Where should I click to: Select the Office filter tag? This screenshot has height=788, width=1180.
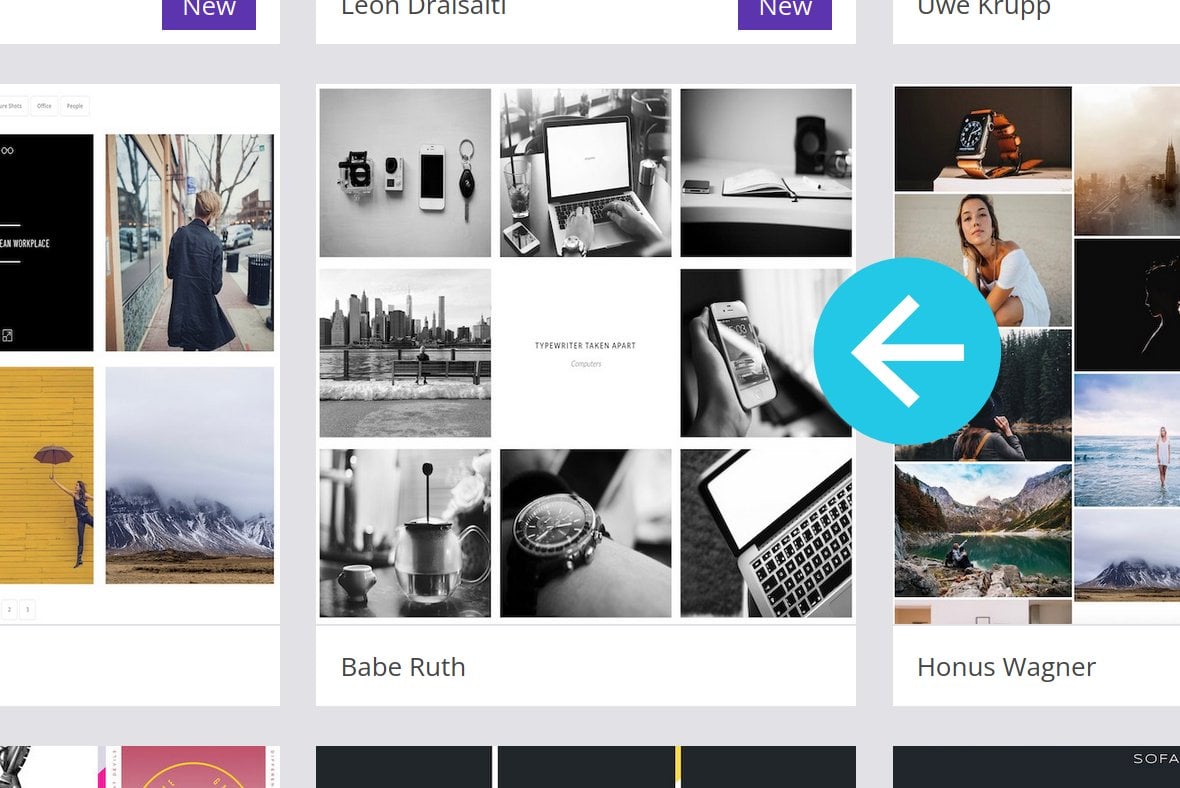point(44,106)
